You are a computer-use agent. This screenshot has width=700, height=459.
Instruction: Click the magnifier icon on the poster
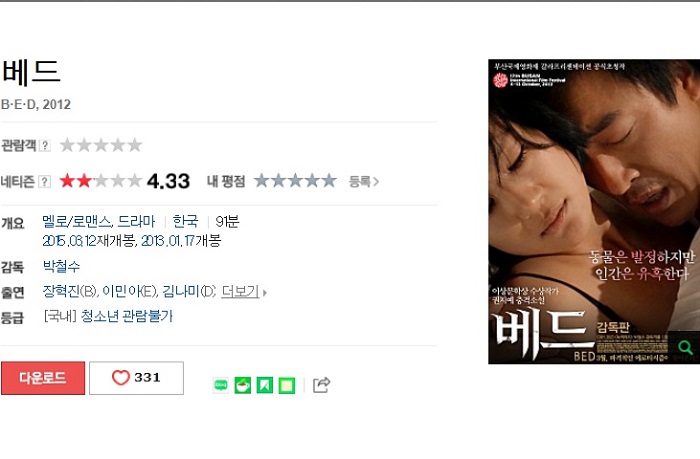coord(685,347)
